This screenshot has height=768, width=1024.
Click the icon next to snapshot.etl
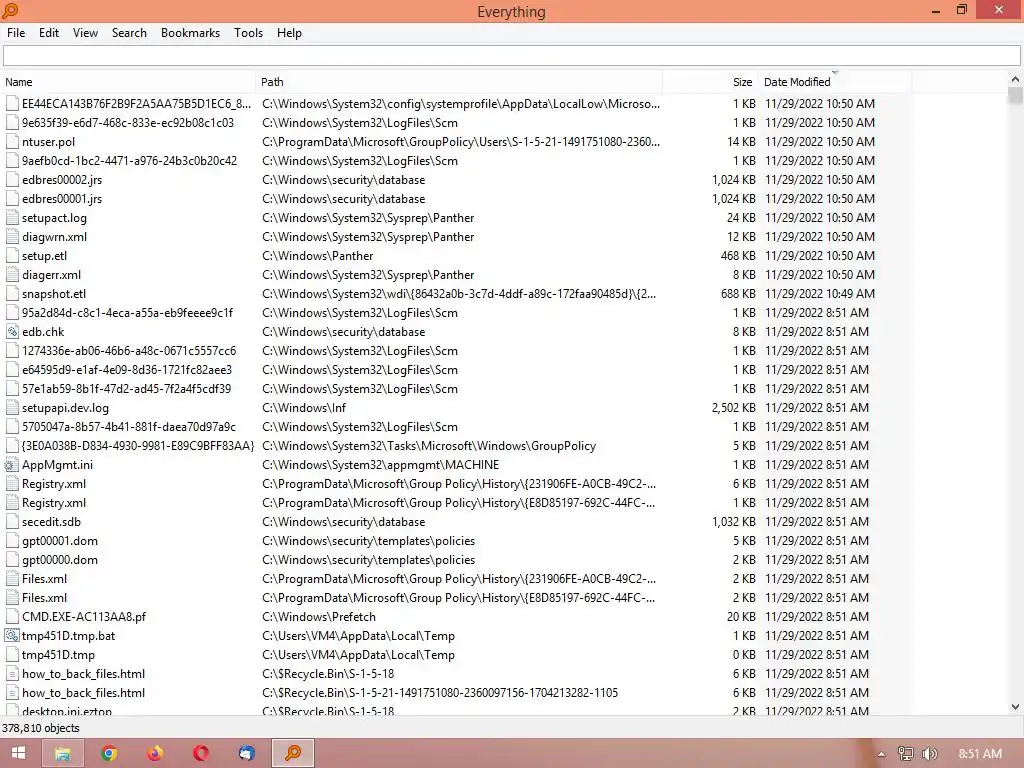pos(12,293)
